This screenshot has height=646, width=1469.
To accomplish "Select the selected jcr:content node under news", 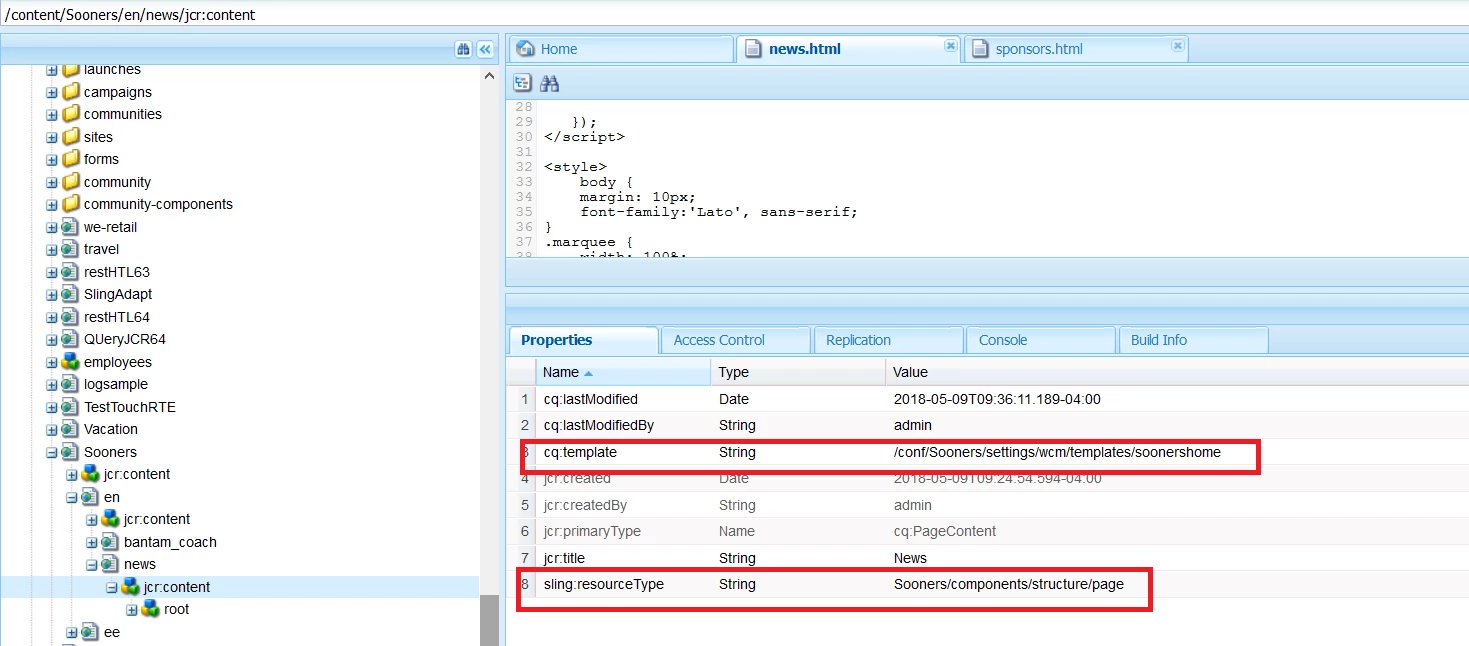I will (176, 587).
